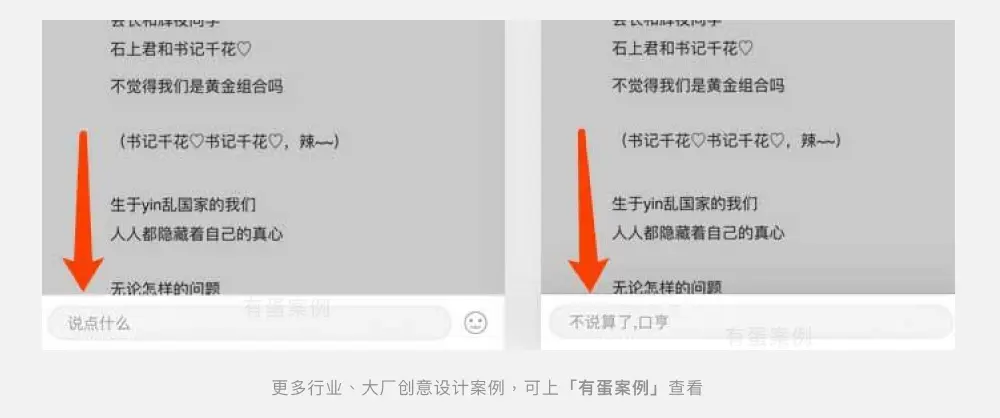1000x418 pixels.
Task: Click 不觉得我们是黄金组合吗 in the 说点什么 panel
Action: click(x=196, y=86)
